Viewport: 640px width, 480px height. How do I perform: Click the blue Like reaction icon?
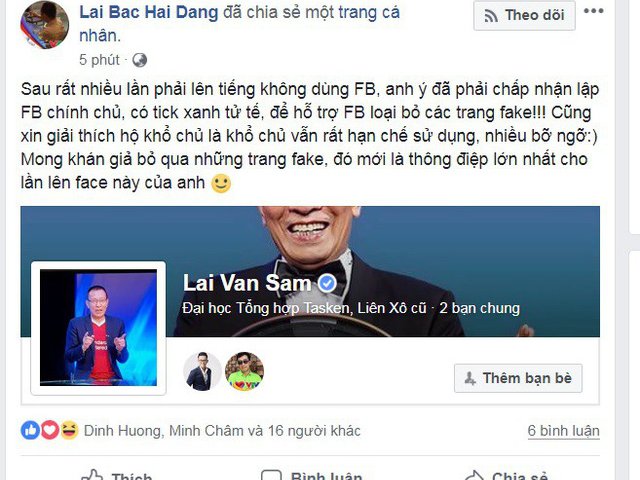[30, 430]
